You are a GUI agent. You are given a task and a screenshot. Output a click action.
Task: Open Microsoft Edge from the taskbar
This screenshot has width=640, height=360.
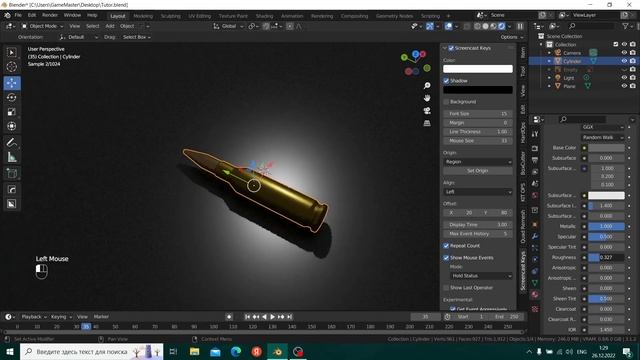tap(236, 351)
